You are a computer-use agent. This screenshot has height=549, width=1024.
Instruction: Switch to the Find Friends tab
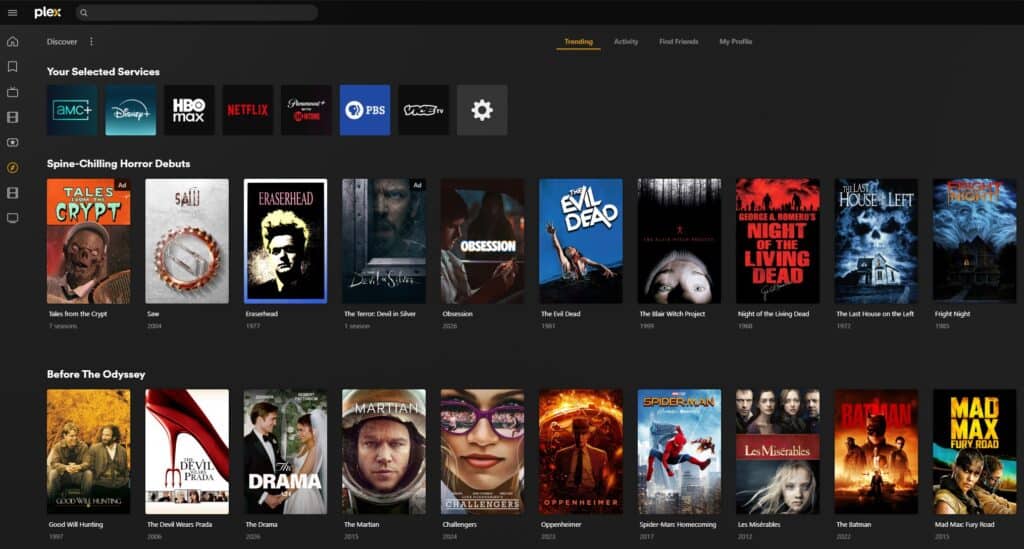[x=679, y=42]
